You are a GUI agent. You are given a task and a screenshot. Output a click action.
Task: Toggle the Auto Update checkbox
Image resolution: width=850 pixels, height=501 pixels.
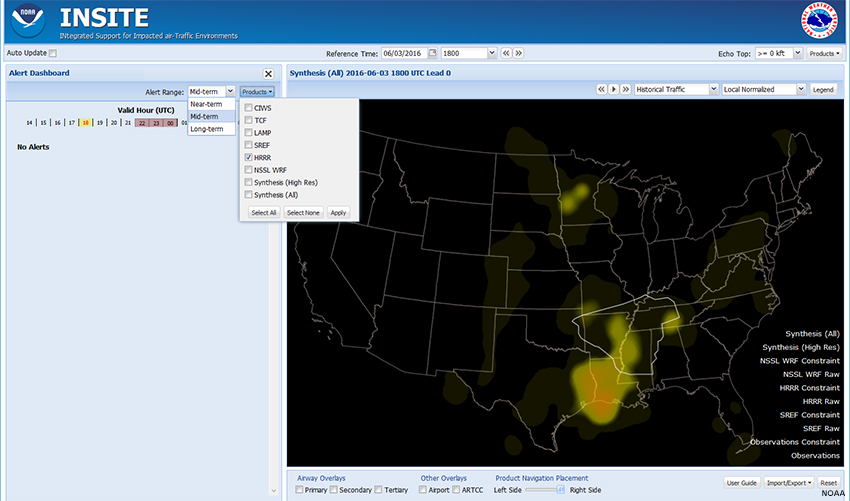coord(53,53)
